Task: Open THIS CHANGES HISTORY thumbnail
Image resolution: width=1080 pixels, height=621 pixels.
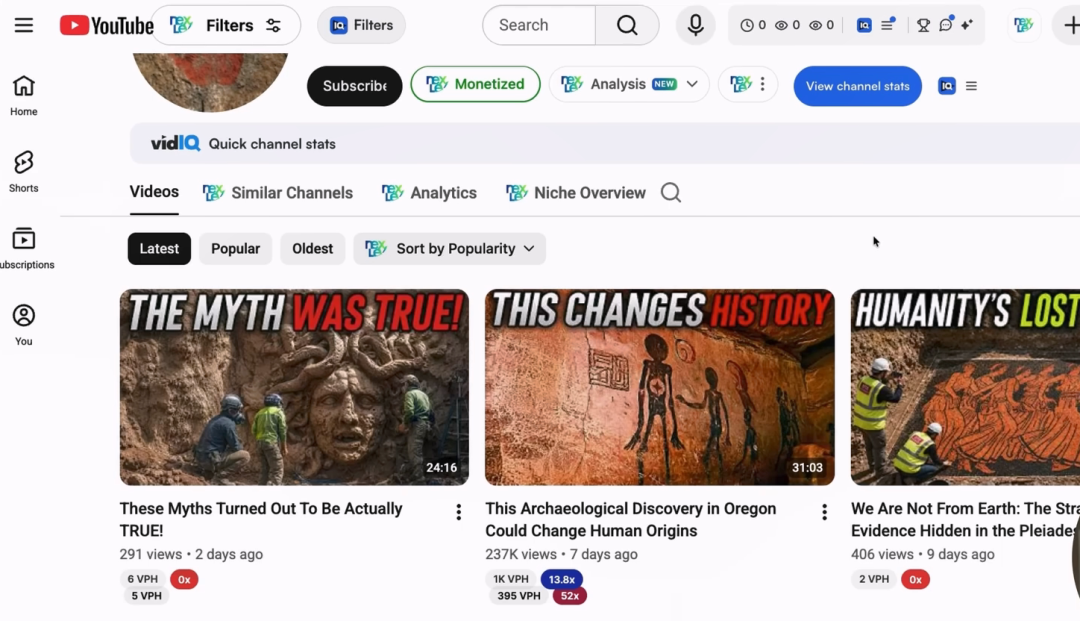Action: (660, 387)
